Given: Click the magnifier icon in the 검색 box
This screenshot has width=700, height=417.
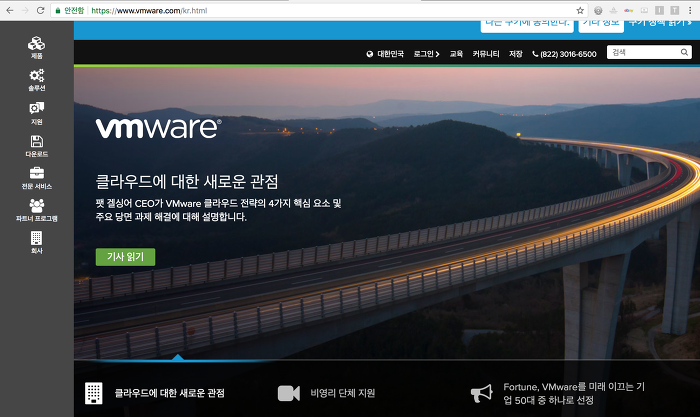Looking at the screenshot, I should (684, 52).
